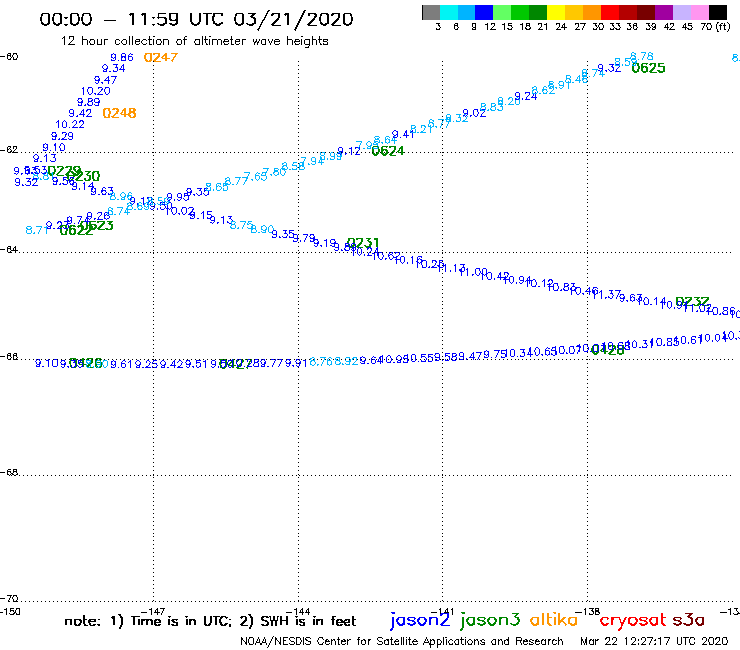The height and width of the screenshot is (650, 740).
Task: Click the wave height value '9.89'
Action: [89, 102]
